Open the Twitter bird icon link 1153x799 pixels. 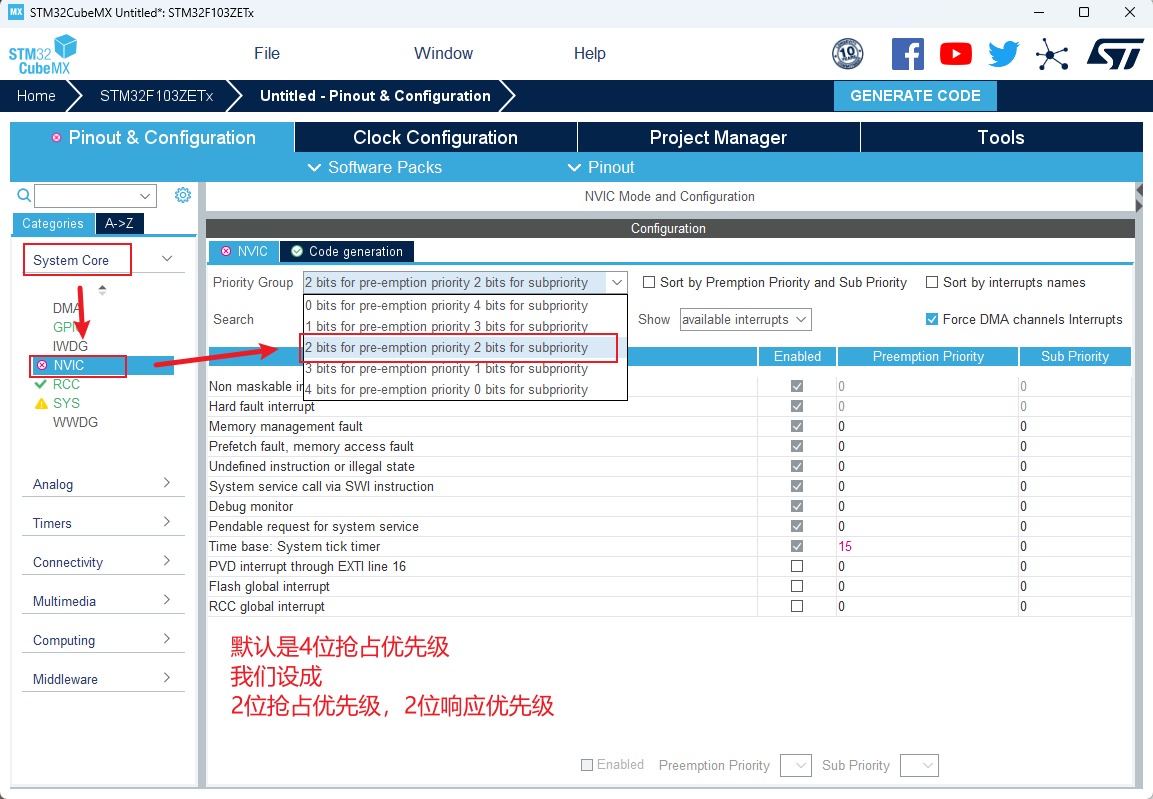pyautogui.click(x=1004, y=54)
